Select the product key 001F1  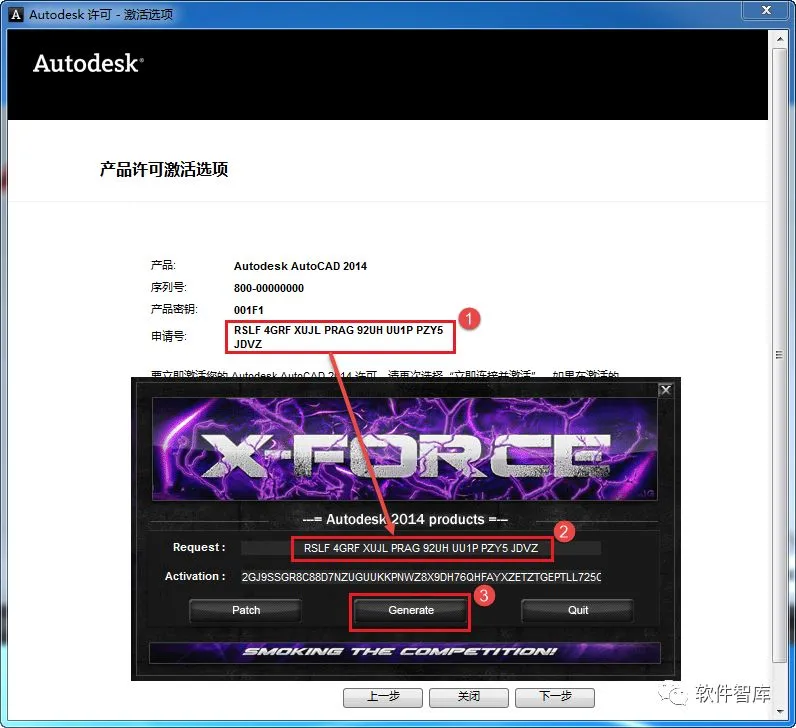coord(248,310)
